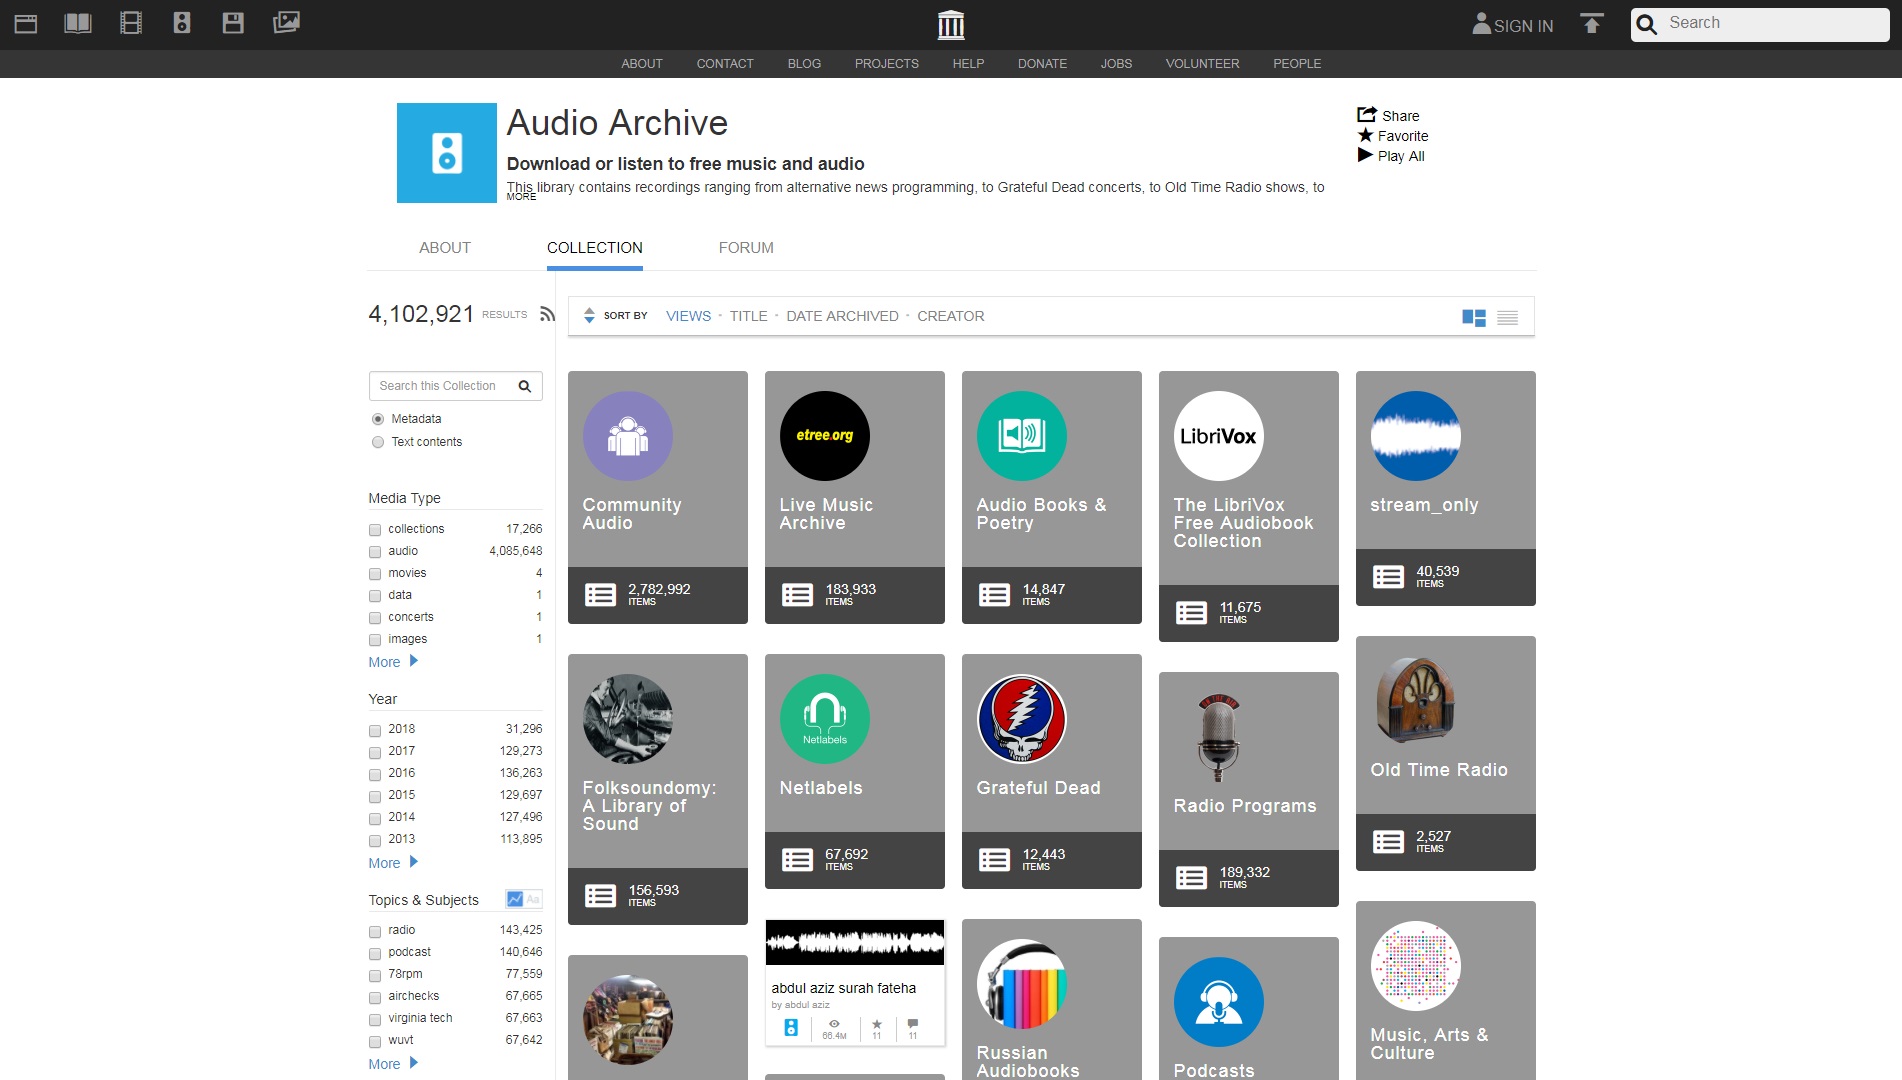Switch to list view layout icon

tap(1507, 318)
